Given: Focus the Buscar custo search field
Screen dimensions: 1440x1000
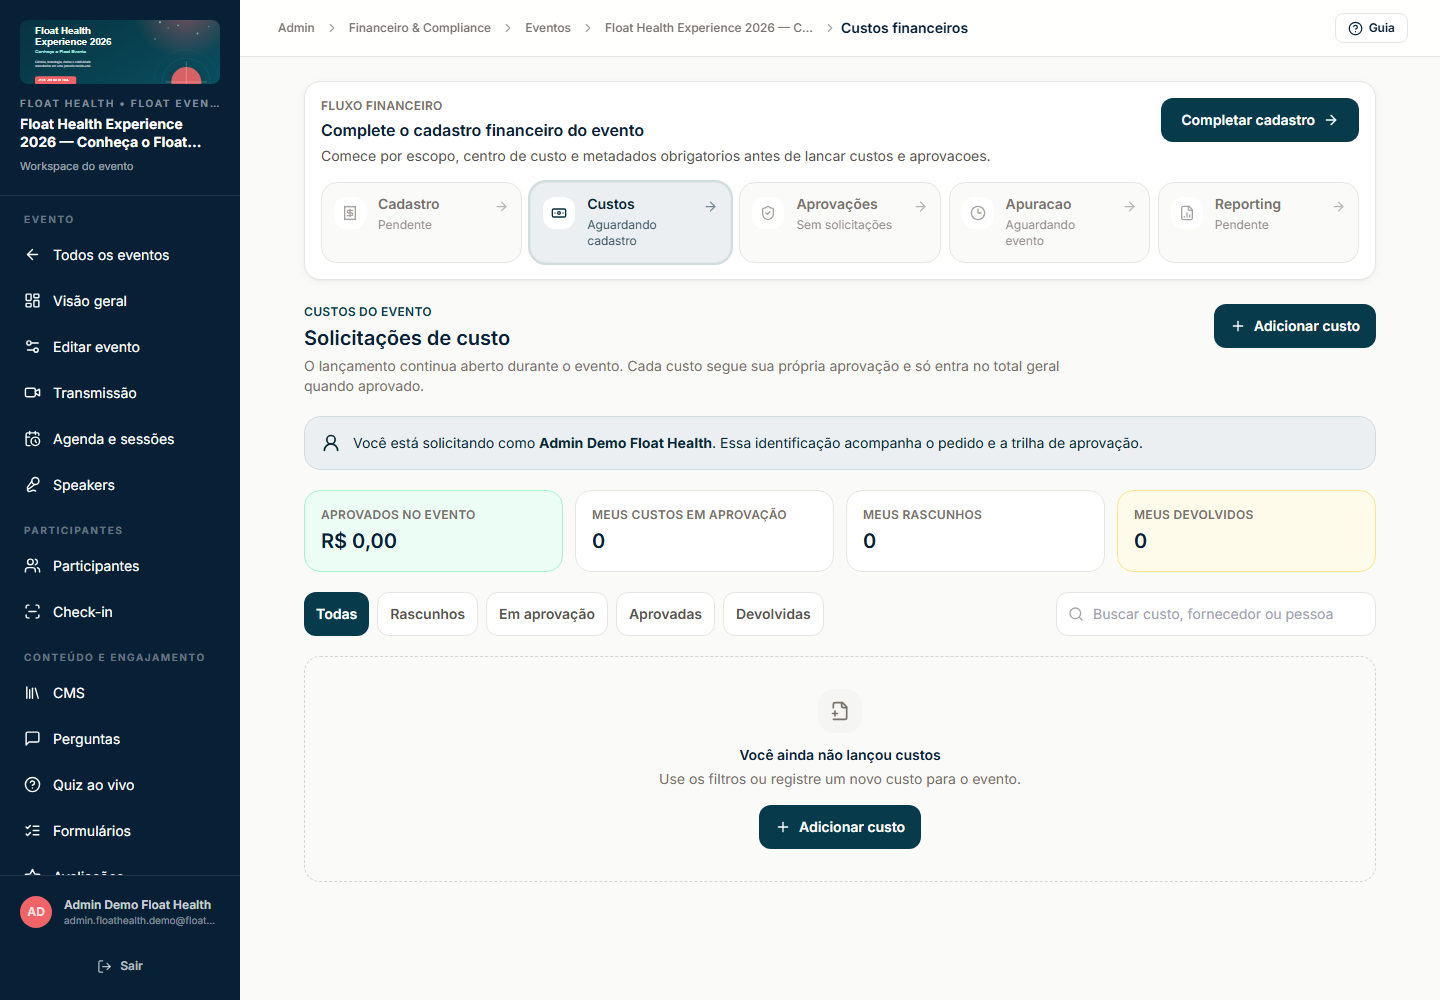Looking at the screenshot, I should (1215, 614).
